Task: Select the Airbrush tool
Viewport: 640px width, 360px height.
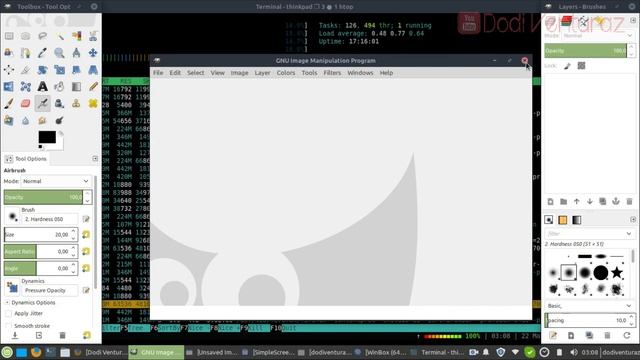Action: (42, 103)
